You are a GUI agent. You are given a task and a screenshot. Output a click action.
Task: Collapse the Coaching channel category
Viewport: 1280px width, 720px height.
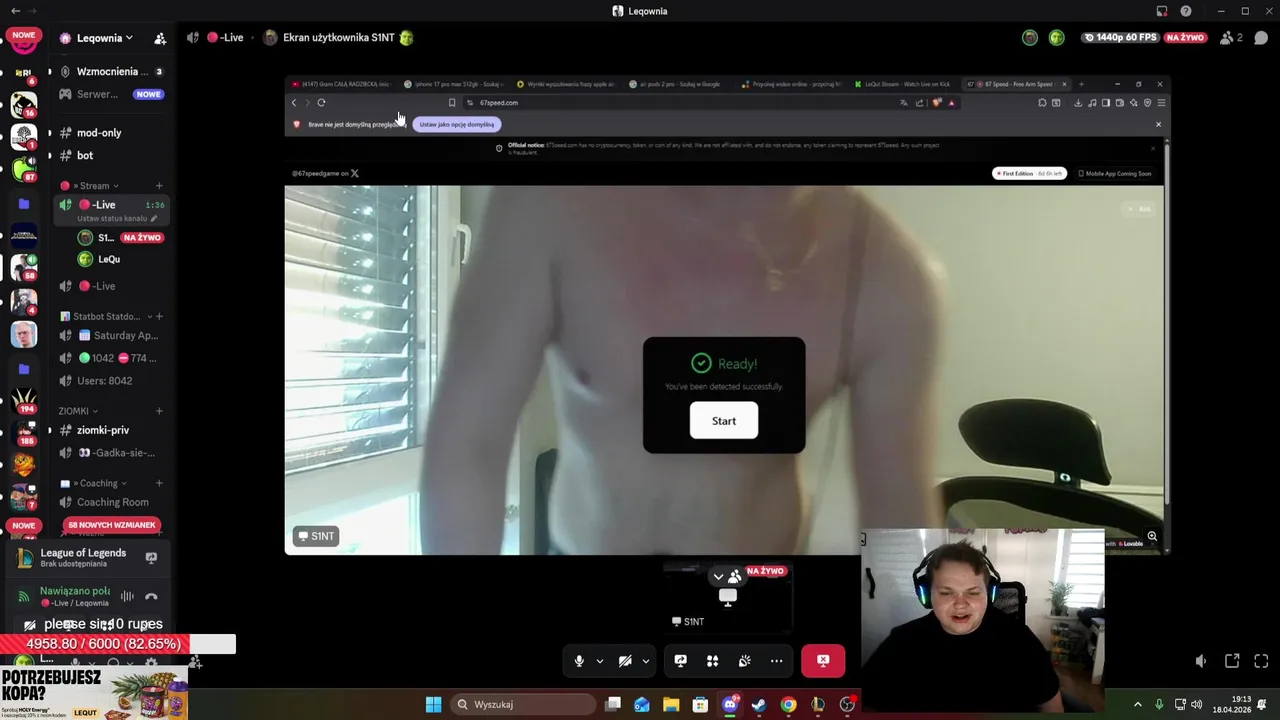click(x=95, y=483)
